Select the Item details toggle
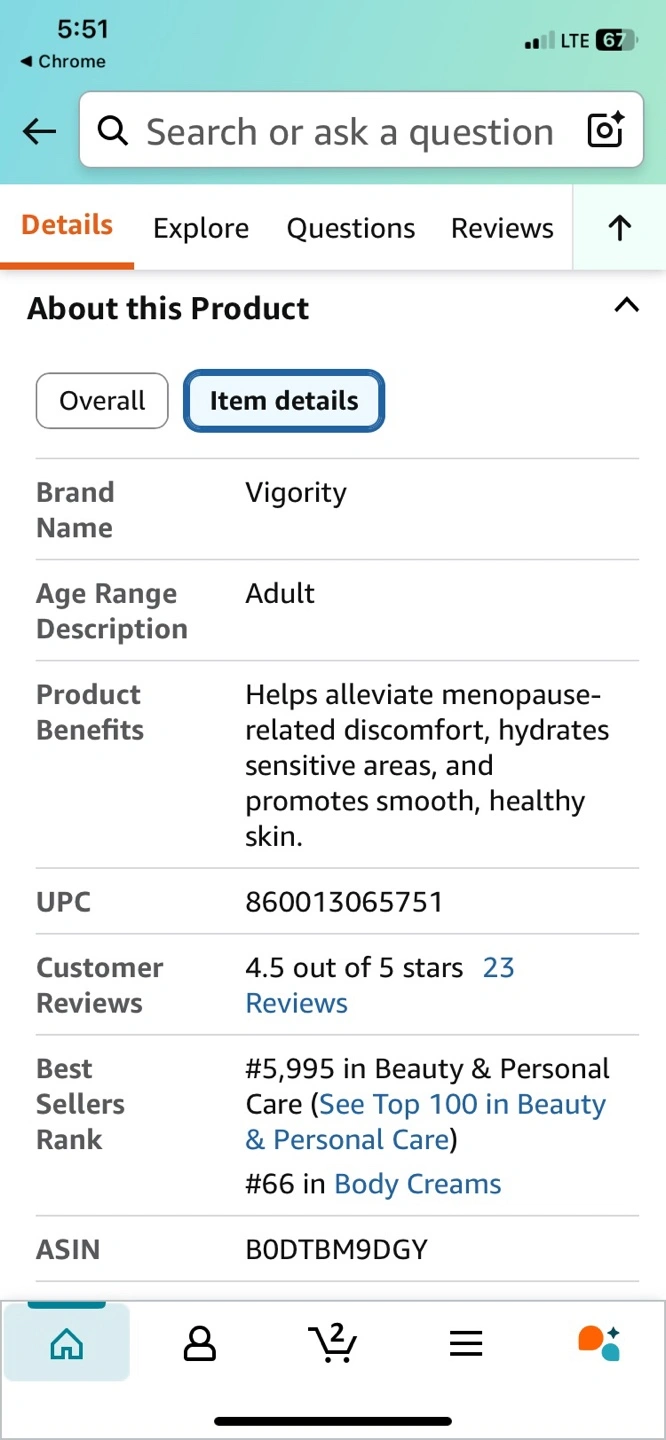This screenshot has width=666, height=1440. tap(284, 401)
